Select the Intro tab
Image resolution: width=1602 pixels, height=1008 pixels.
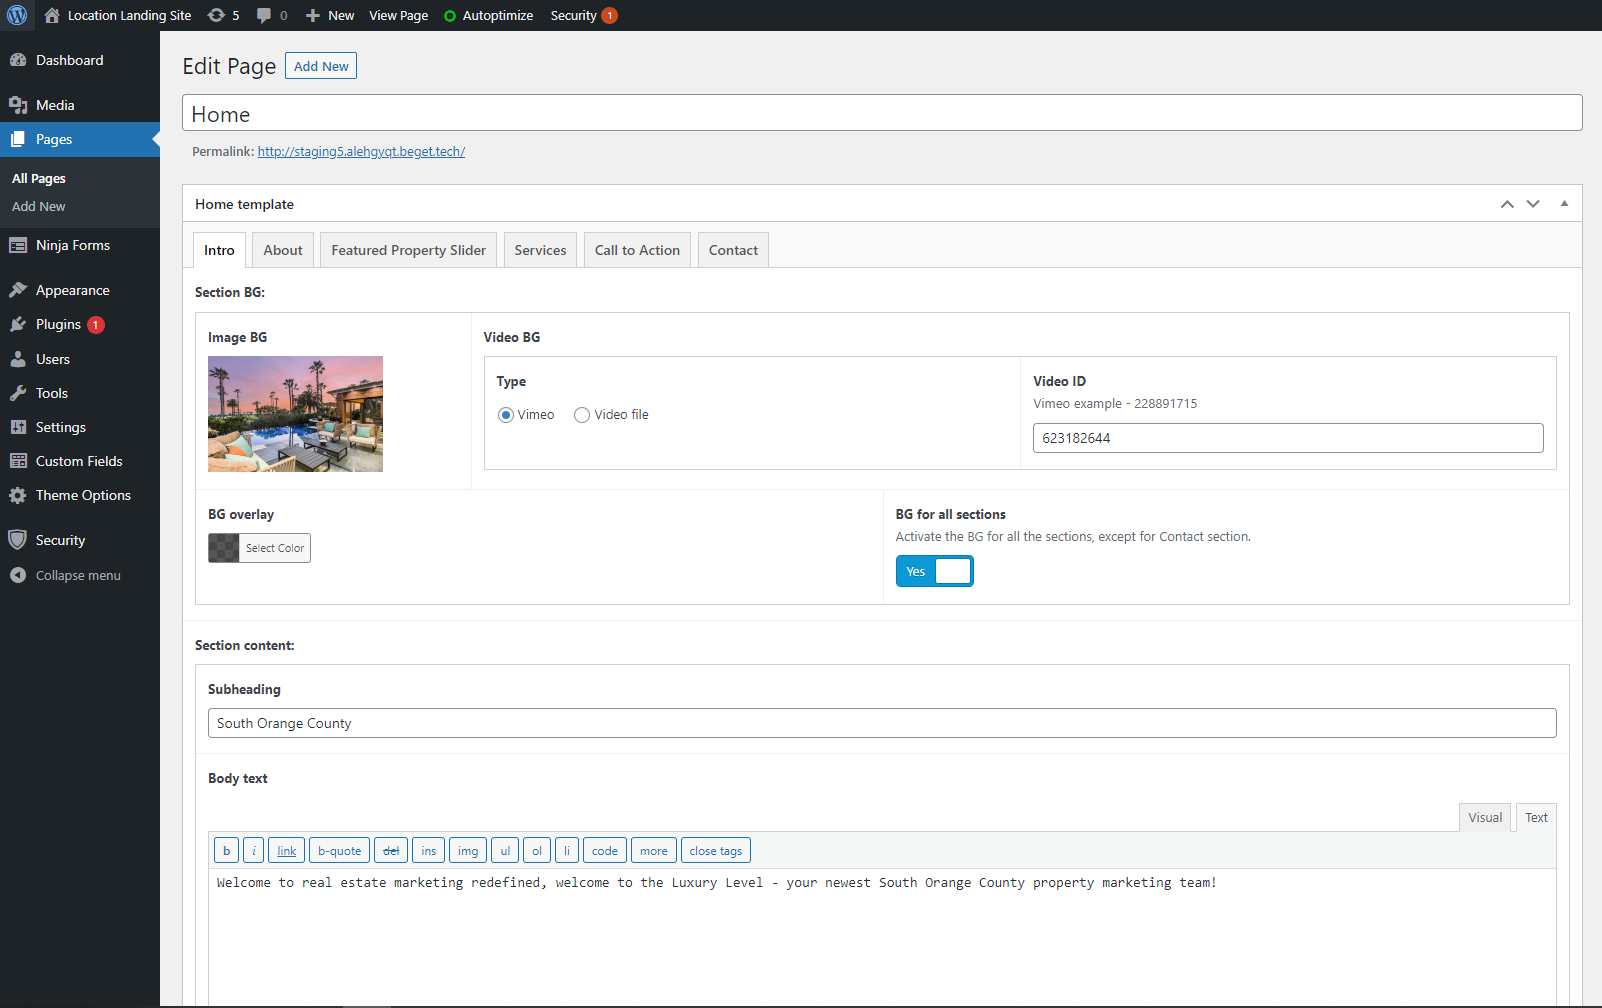coord(219,250)
